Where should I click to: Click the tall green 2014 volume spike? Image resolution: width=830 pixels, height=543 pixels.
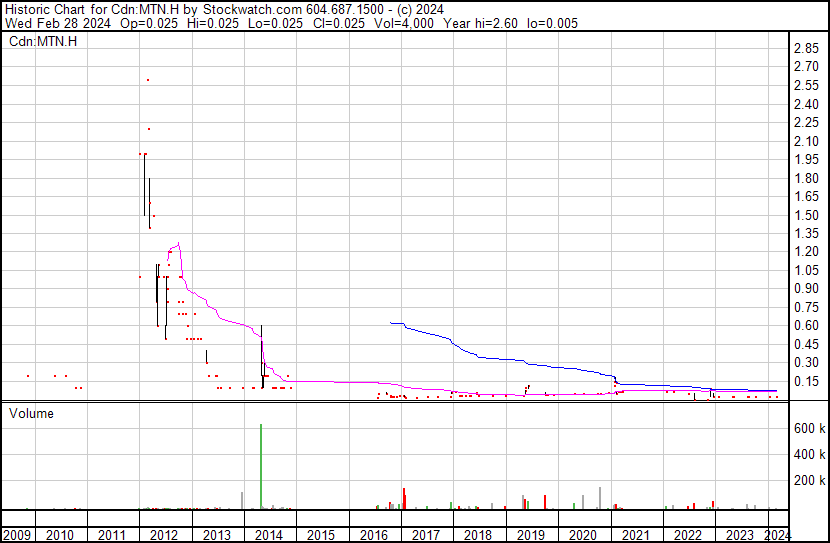point(261,466)
